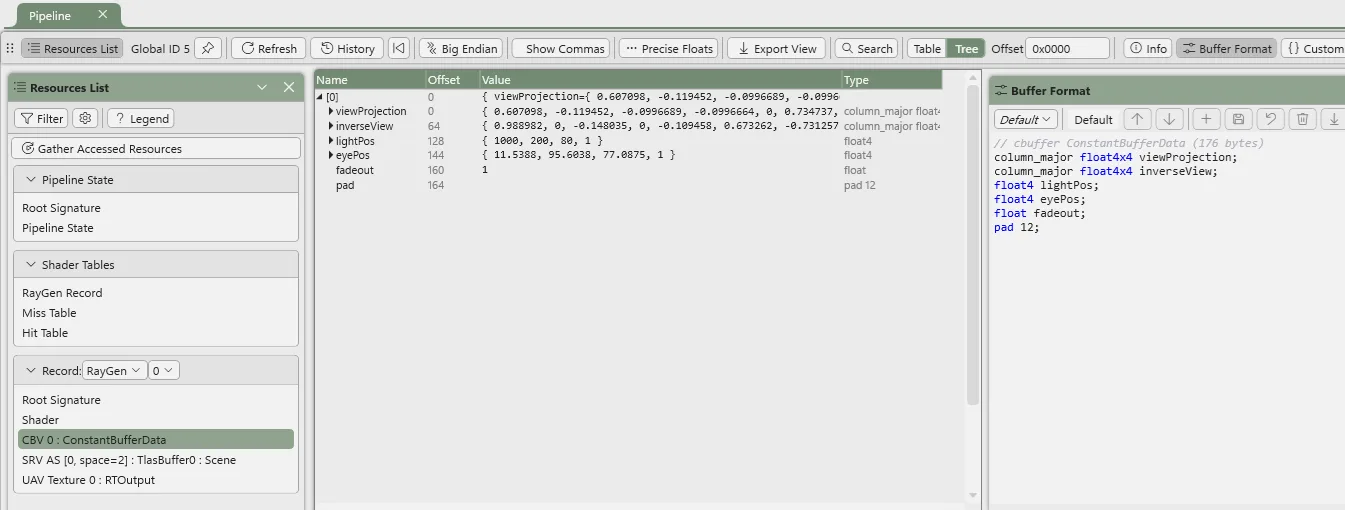
Task: Expand the viewProjection tree row
Action: click(331, 111)
